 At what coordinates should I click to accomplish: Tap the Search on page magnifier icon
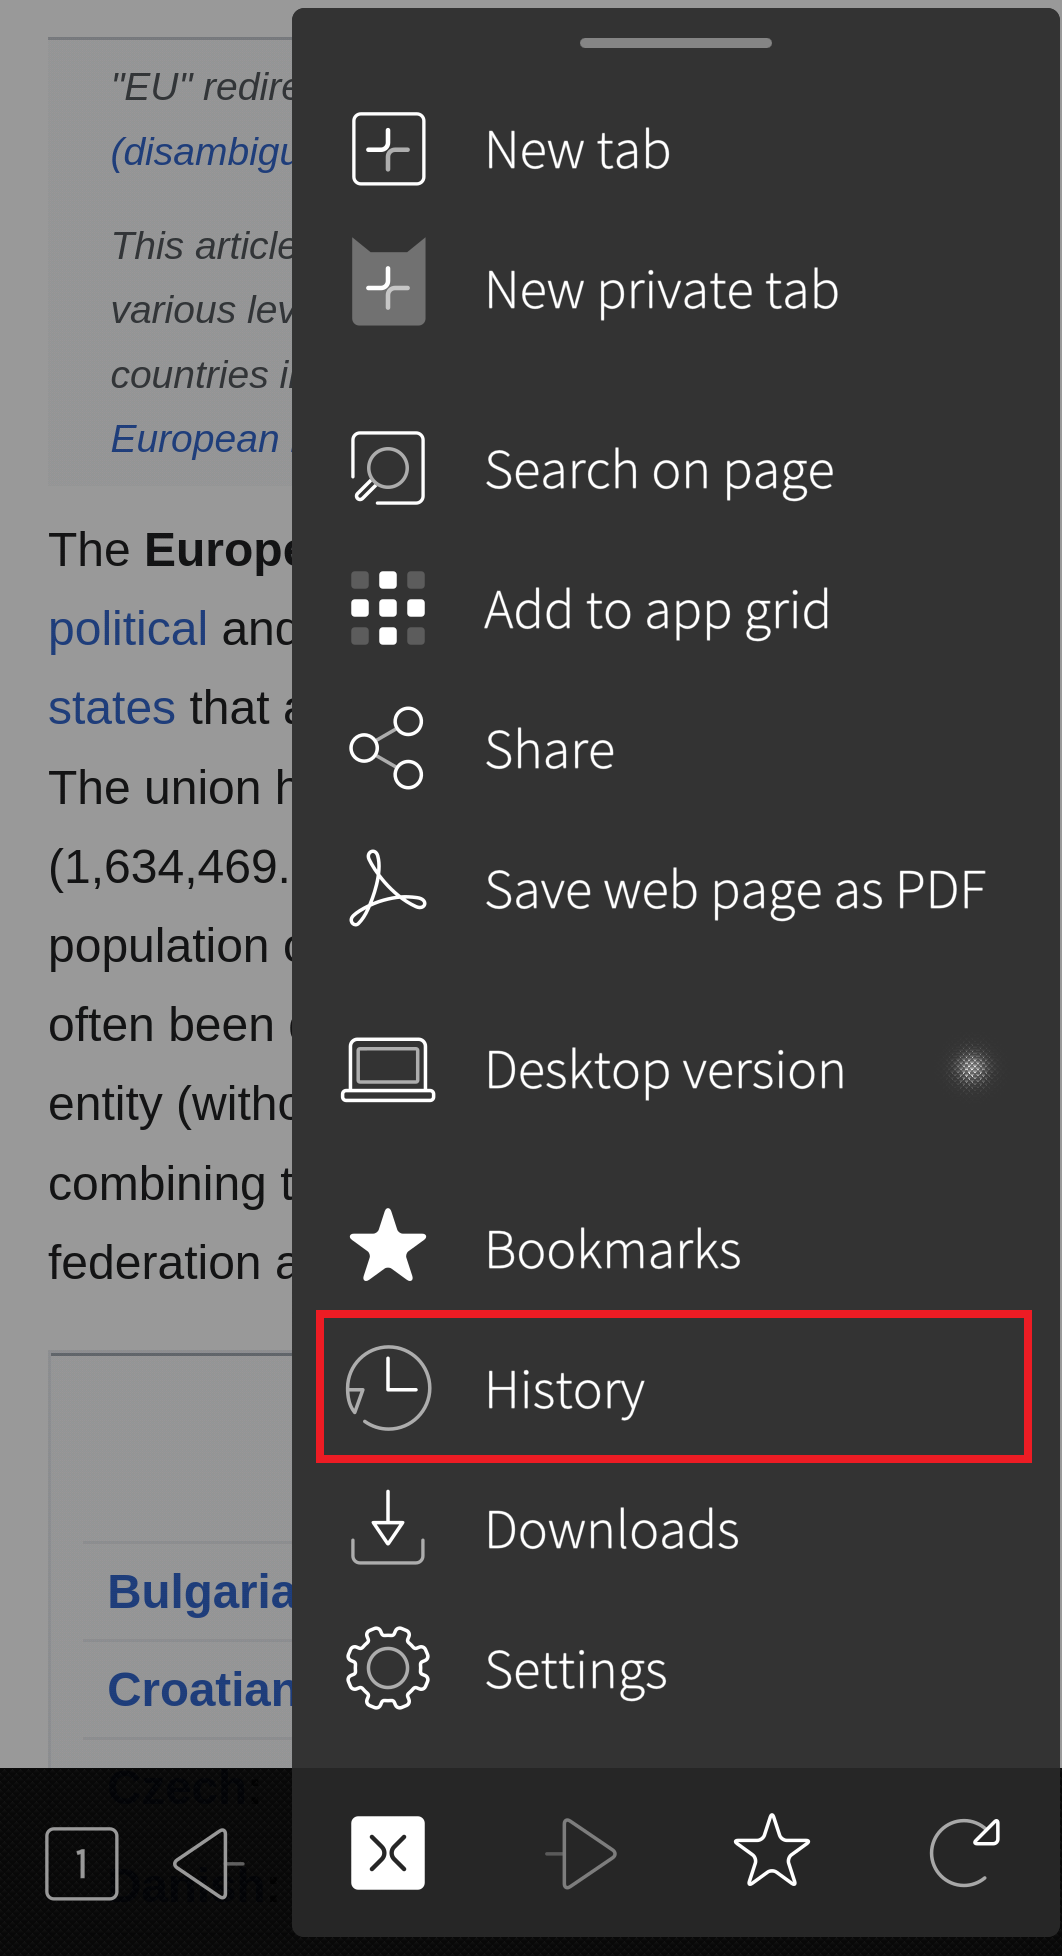coord(388,468)
